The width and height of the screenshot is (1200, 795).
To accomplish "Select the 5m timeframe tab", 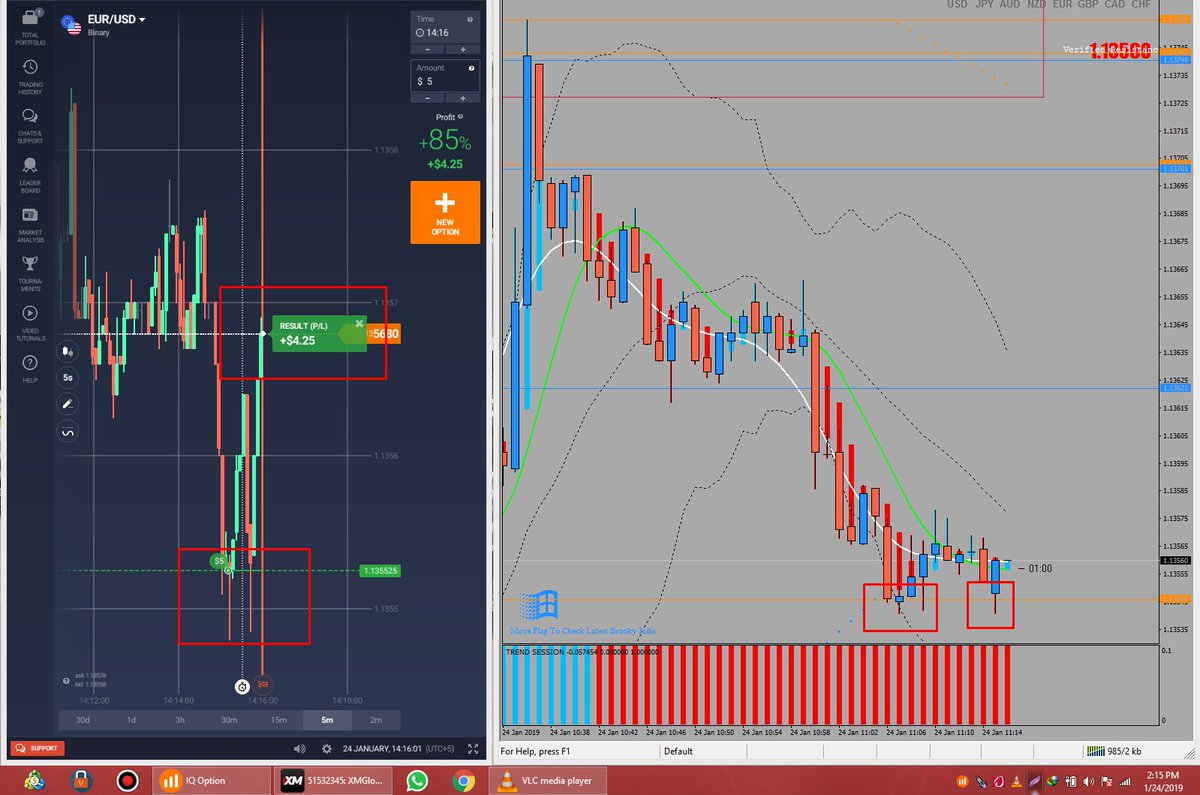I will (327, 720).
